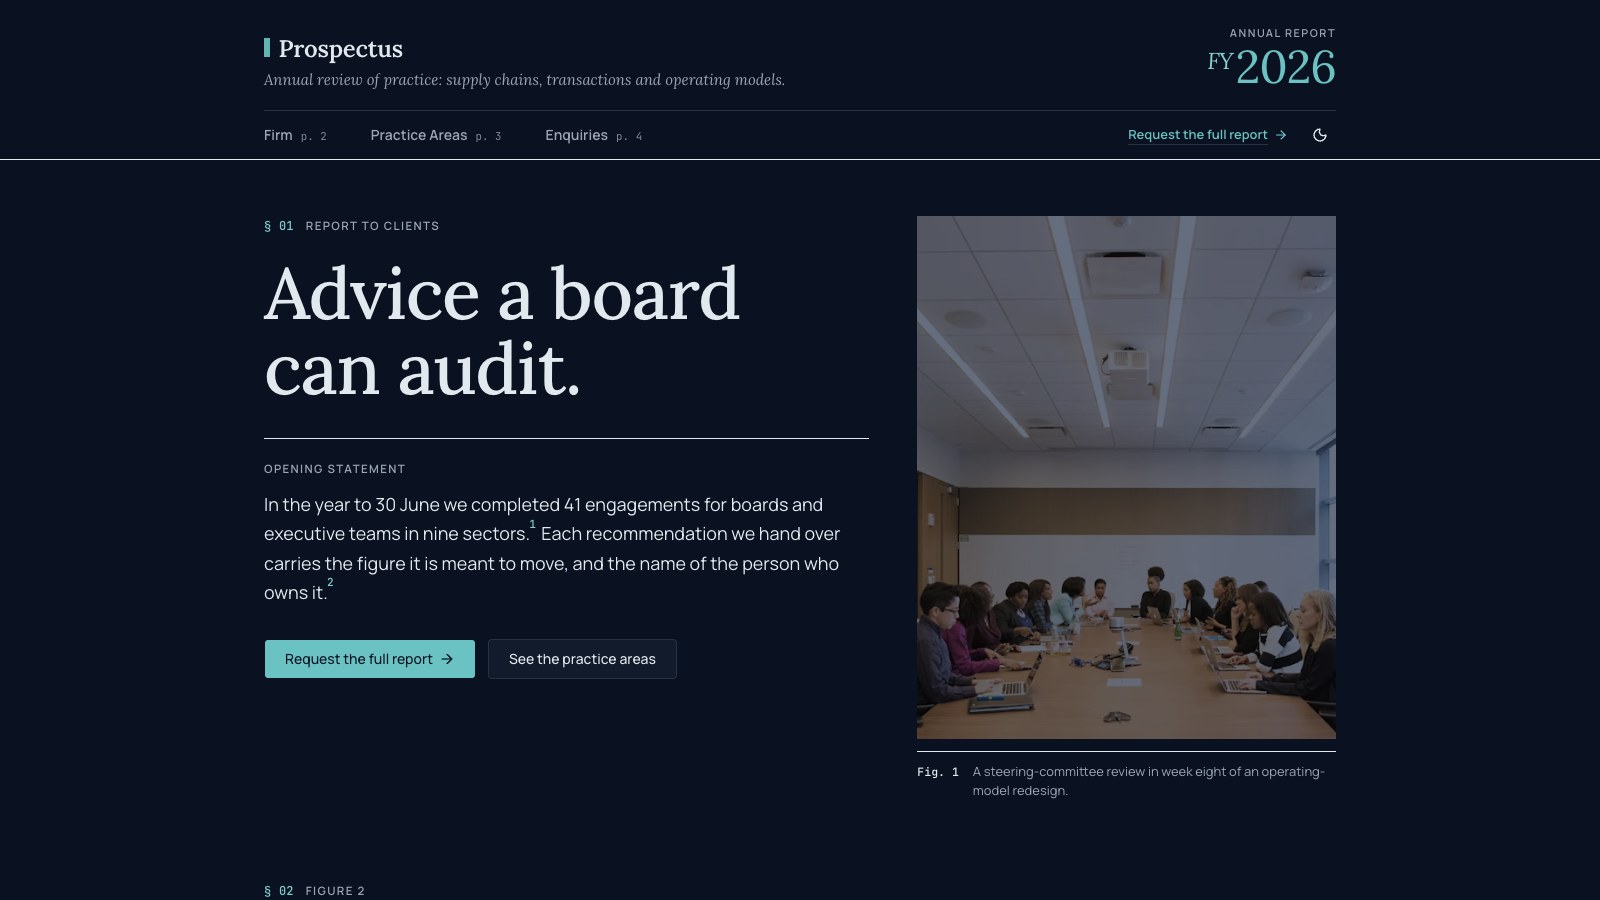Click the teal bar mark beside Prospectus
Image resolution: width=1600 pixels, height=900 pixels.
pos(267,48)
